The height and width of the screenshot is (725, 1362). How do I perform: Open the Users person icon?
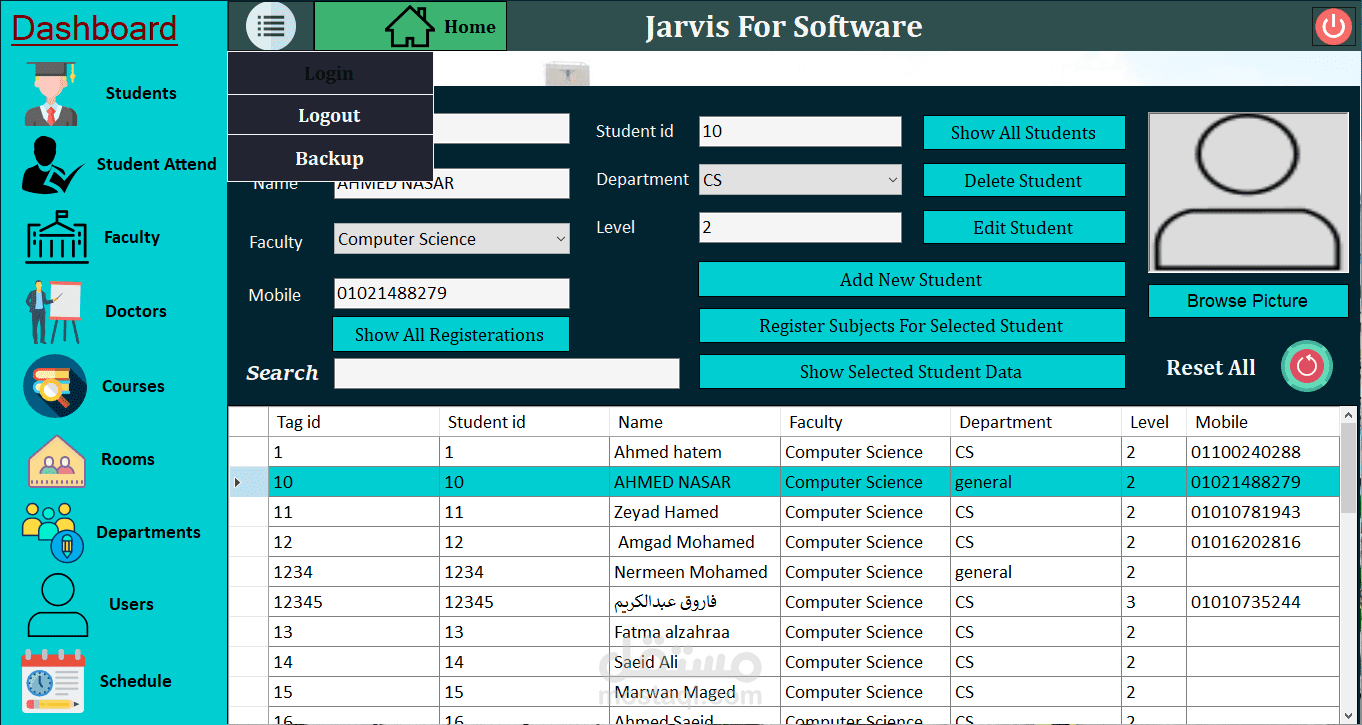(57, 604)
